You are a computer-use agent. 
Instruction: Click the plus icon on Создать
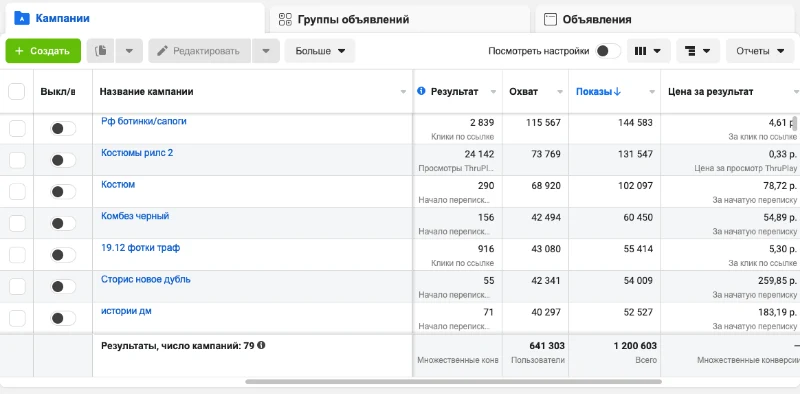click(19, 51)
